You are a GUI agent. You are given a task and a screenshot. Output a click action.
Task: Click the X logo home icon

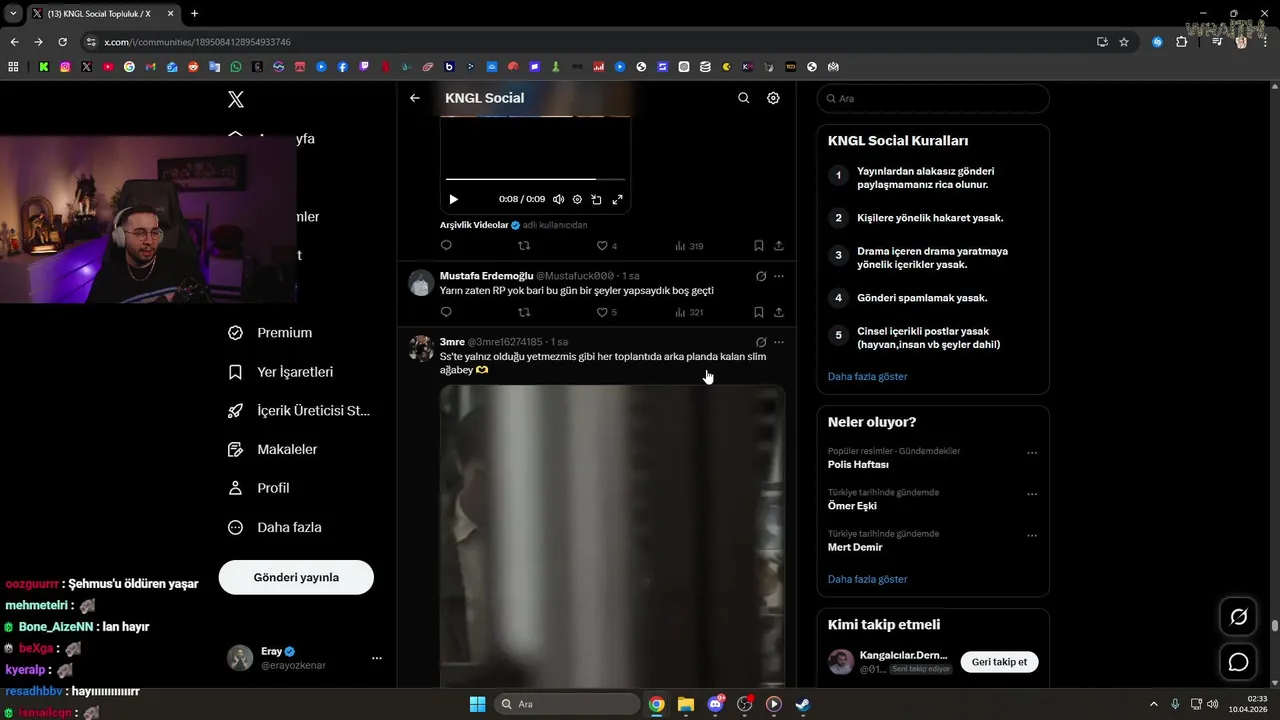pyautogui.click(x=236, y=99)
